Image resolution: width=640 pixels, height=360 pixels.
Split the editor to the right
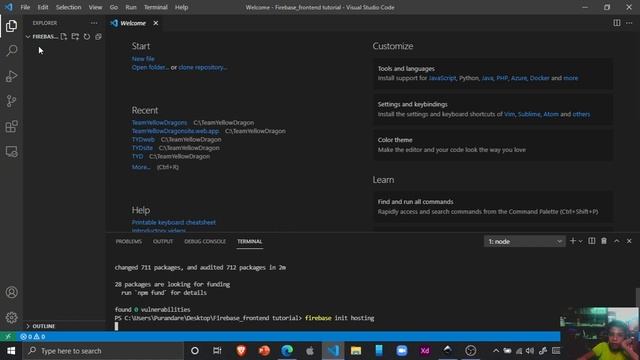tap(617, 23)
